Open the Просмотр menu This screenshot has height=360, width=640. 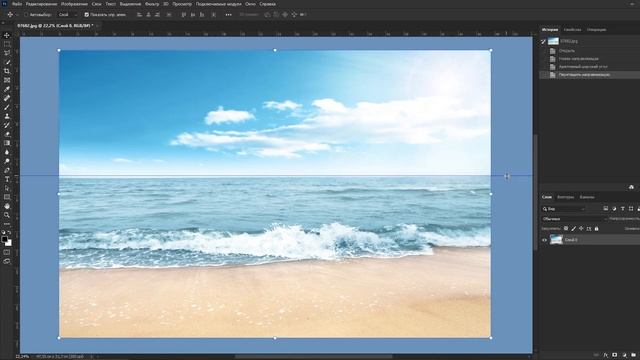coord(182,4)
